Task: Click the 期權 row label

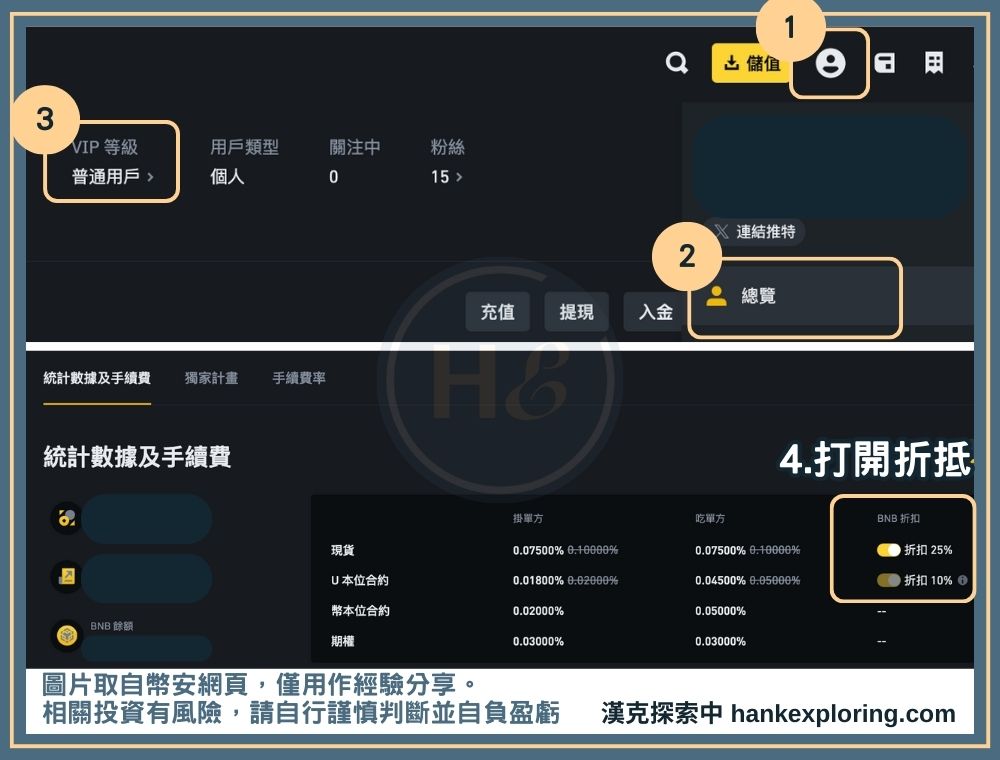Action: tap(342, 641)
